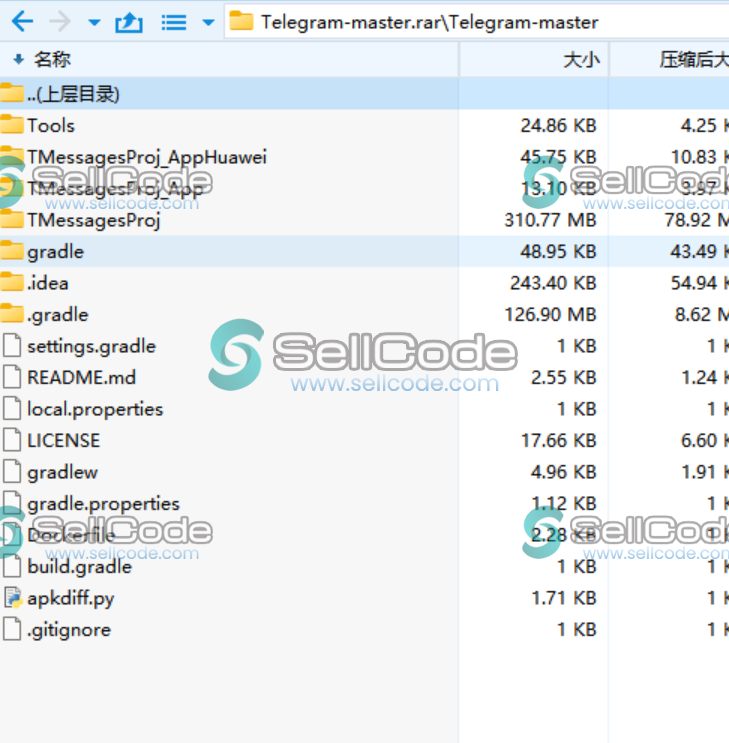Click the settings.gradle file name
The image size is (729, 743).
(x=91, y=346)
